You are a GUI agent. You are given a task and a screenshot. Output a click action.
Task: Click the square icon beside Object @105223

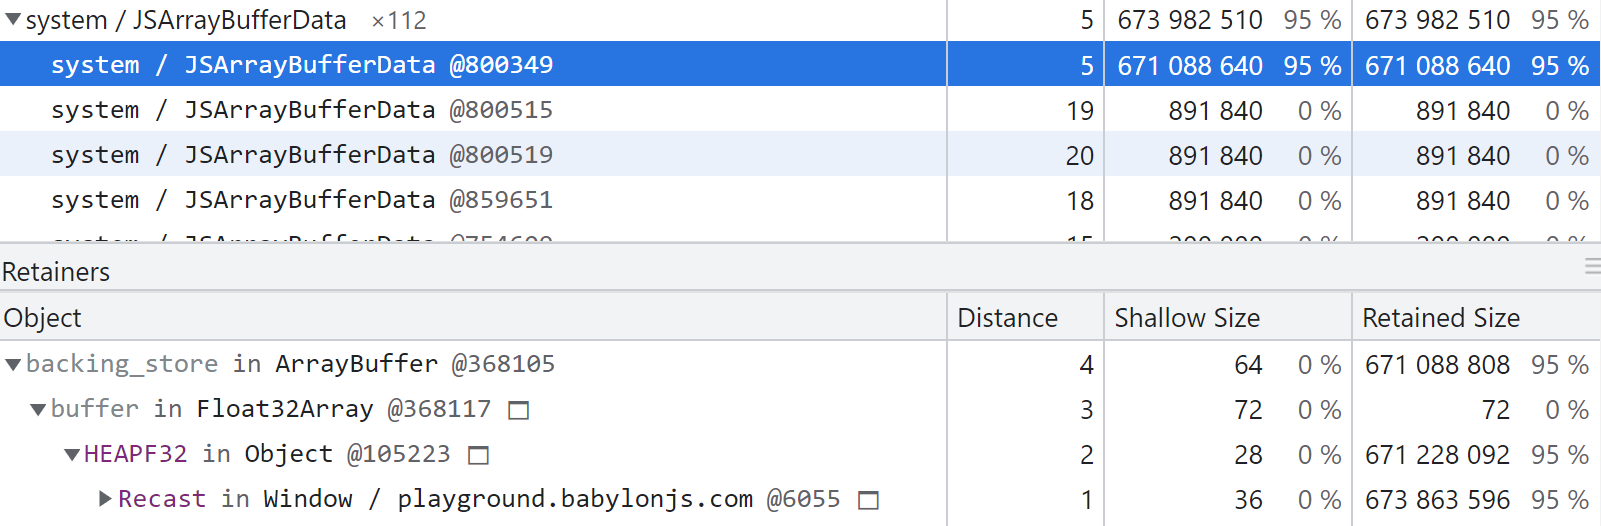pyautogui.click(x=479, y=455)
